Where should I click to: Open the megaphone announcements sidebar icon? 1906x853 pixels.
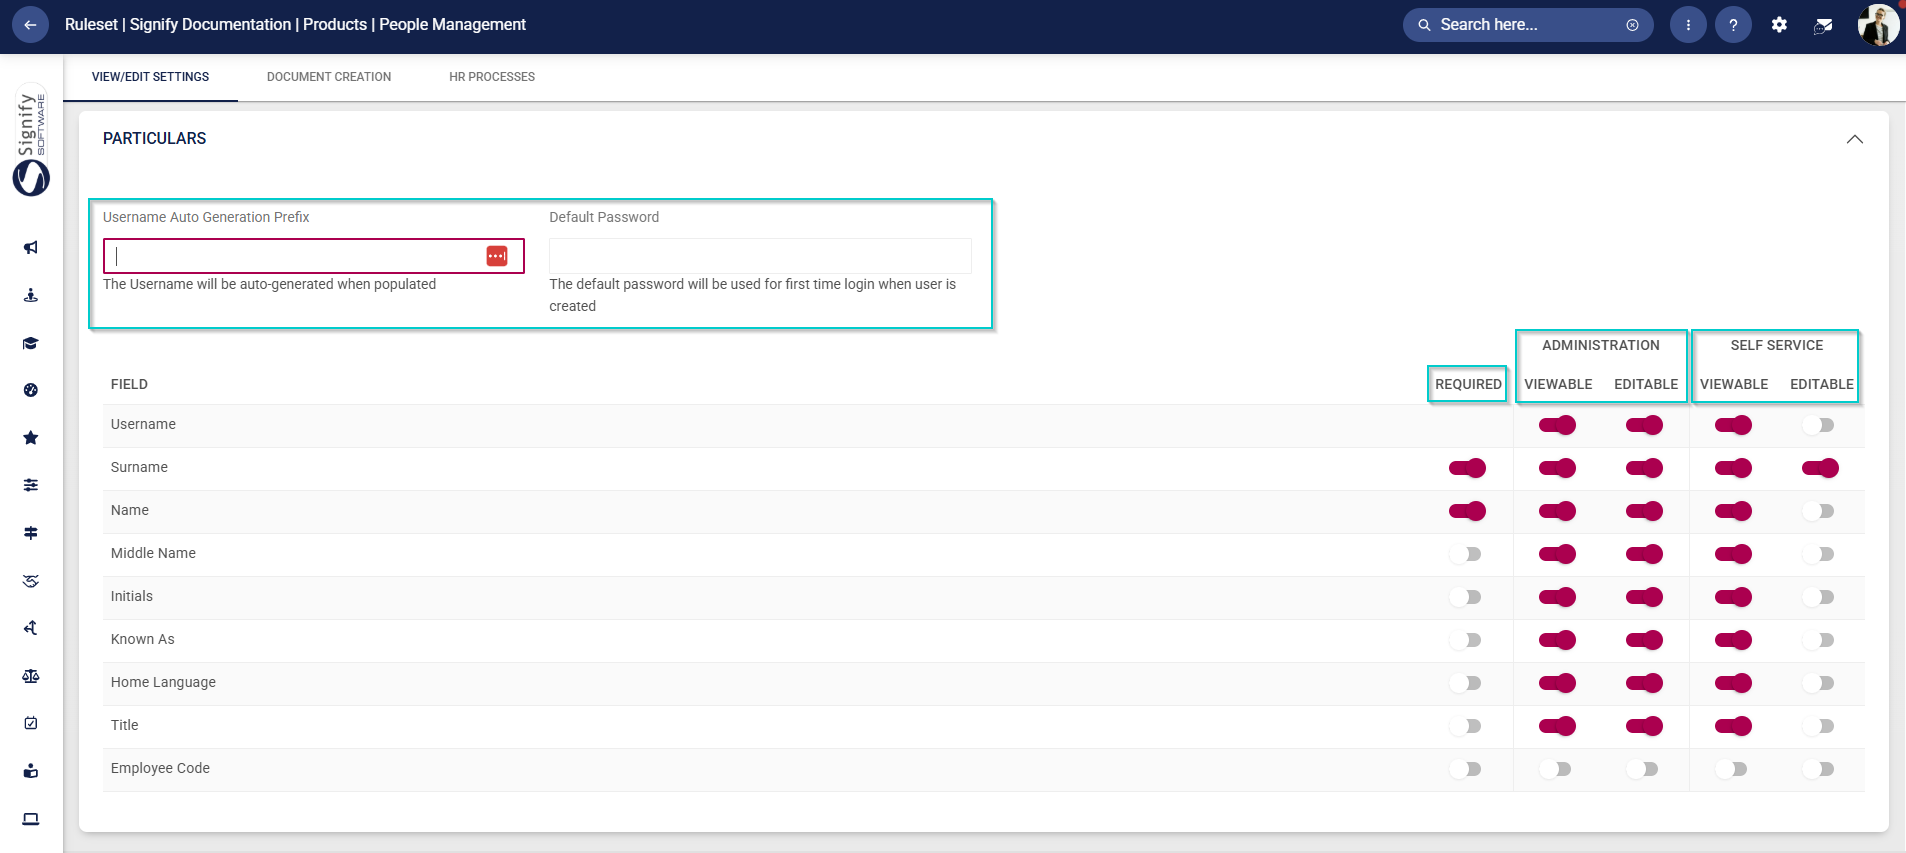tap(31, 247)
